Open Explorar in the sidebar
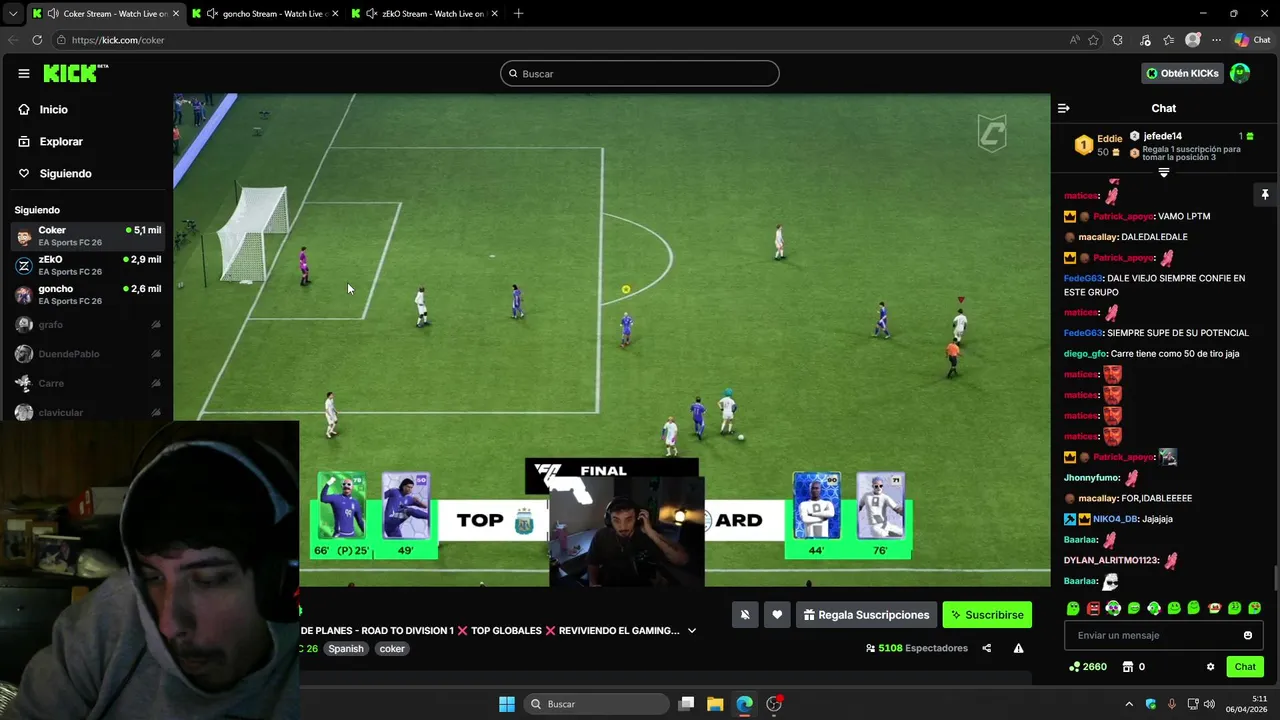The width and height of the screenshot is (1280, 720). 61,142
